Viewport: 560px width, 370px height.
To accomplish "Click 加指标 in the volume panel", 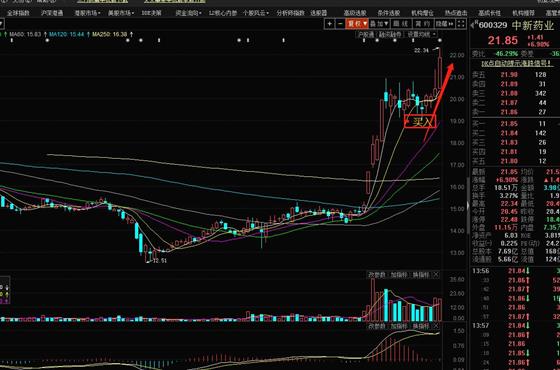I will [399, 275].
